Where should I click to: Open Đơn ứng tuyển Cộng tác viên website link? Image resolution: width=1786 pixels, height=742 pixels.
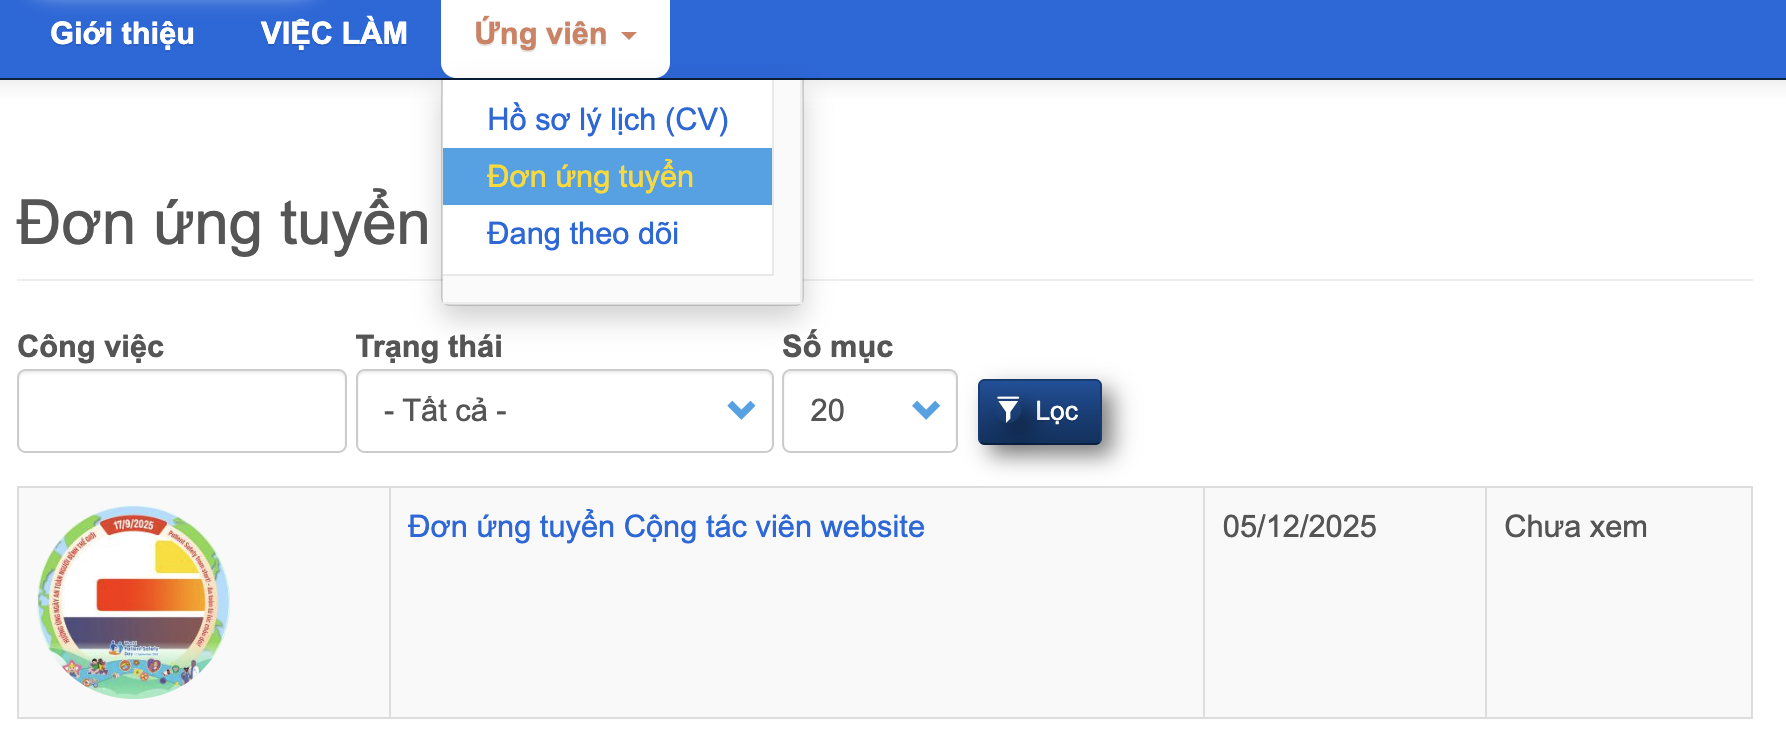pyautogui.click(x=665, y=527)
